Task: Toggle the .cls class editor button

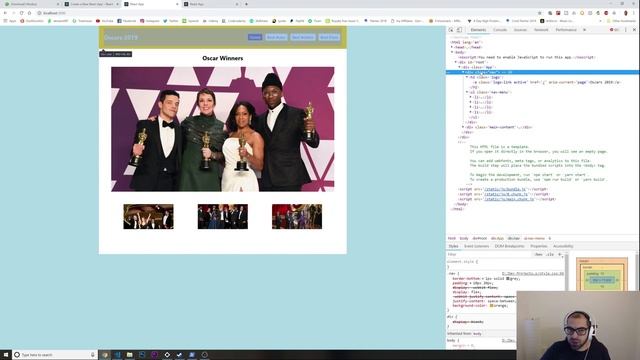Action: coord(550,254)
